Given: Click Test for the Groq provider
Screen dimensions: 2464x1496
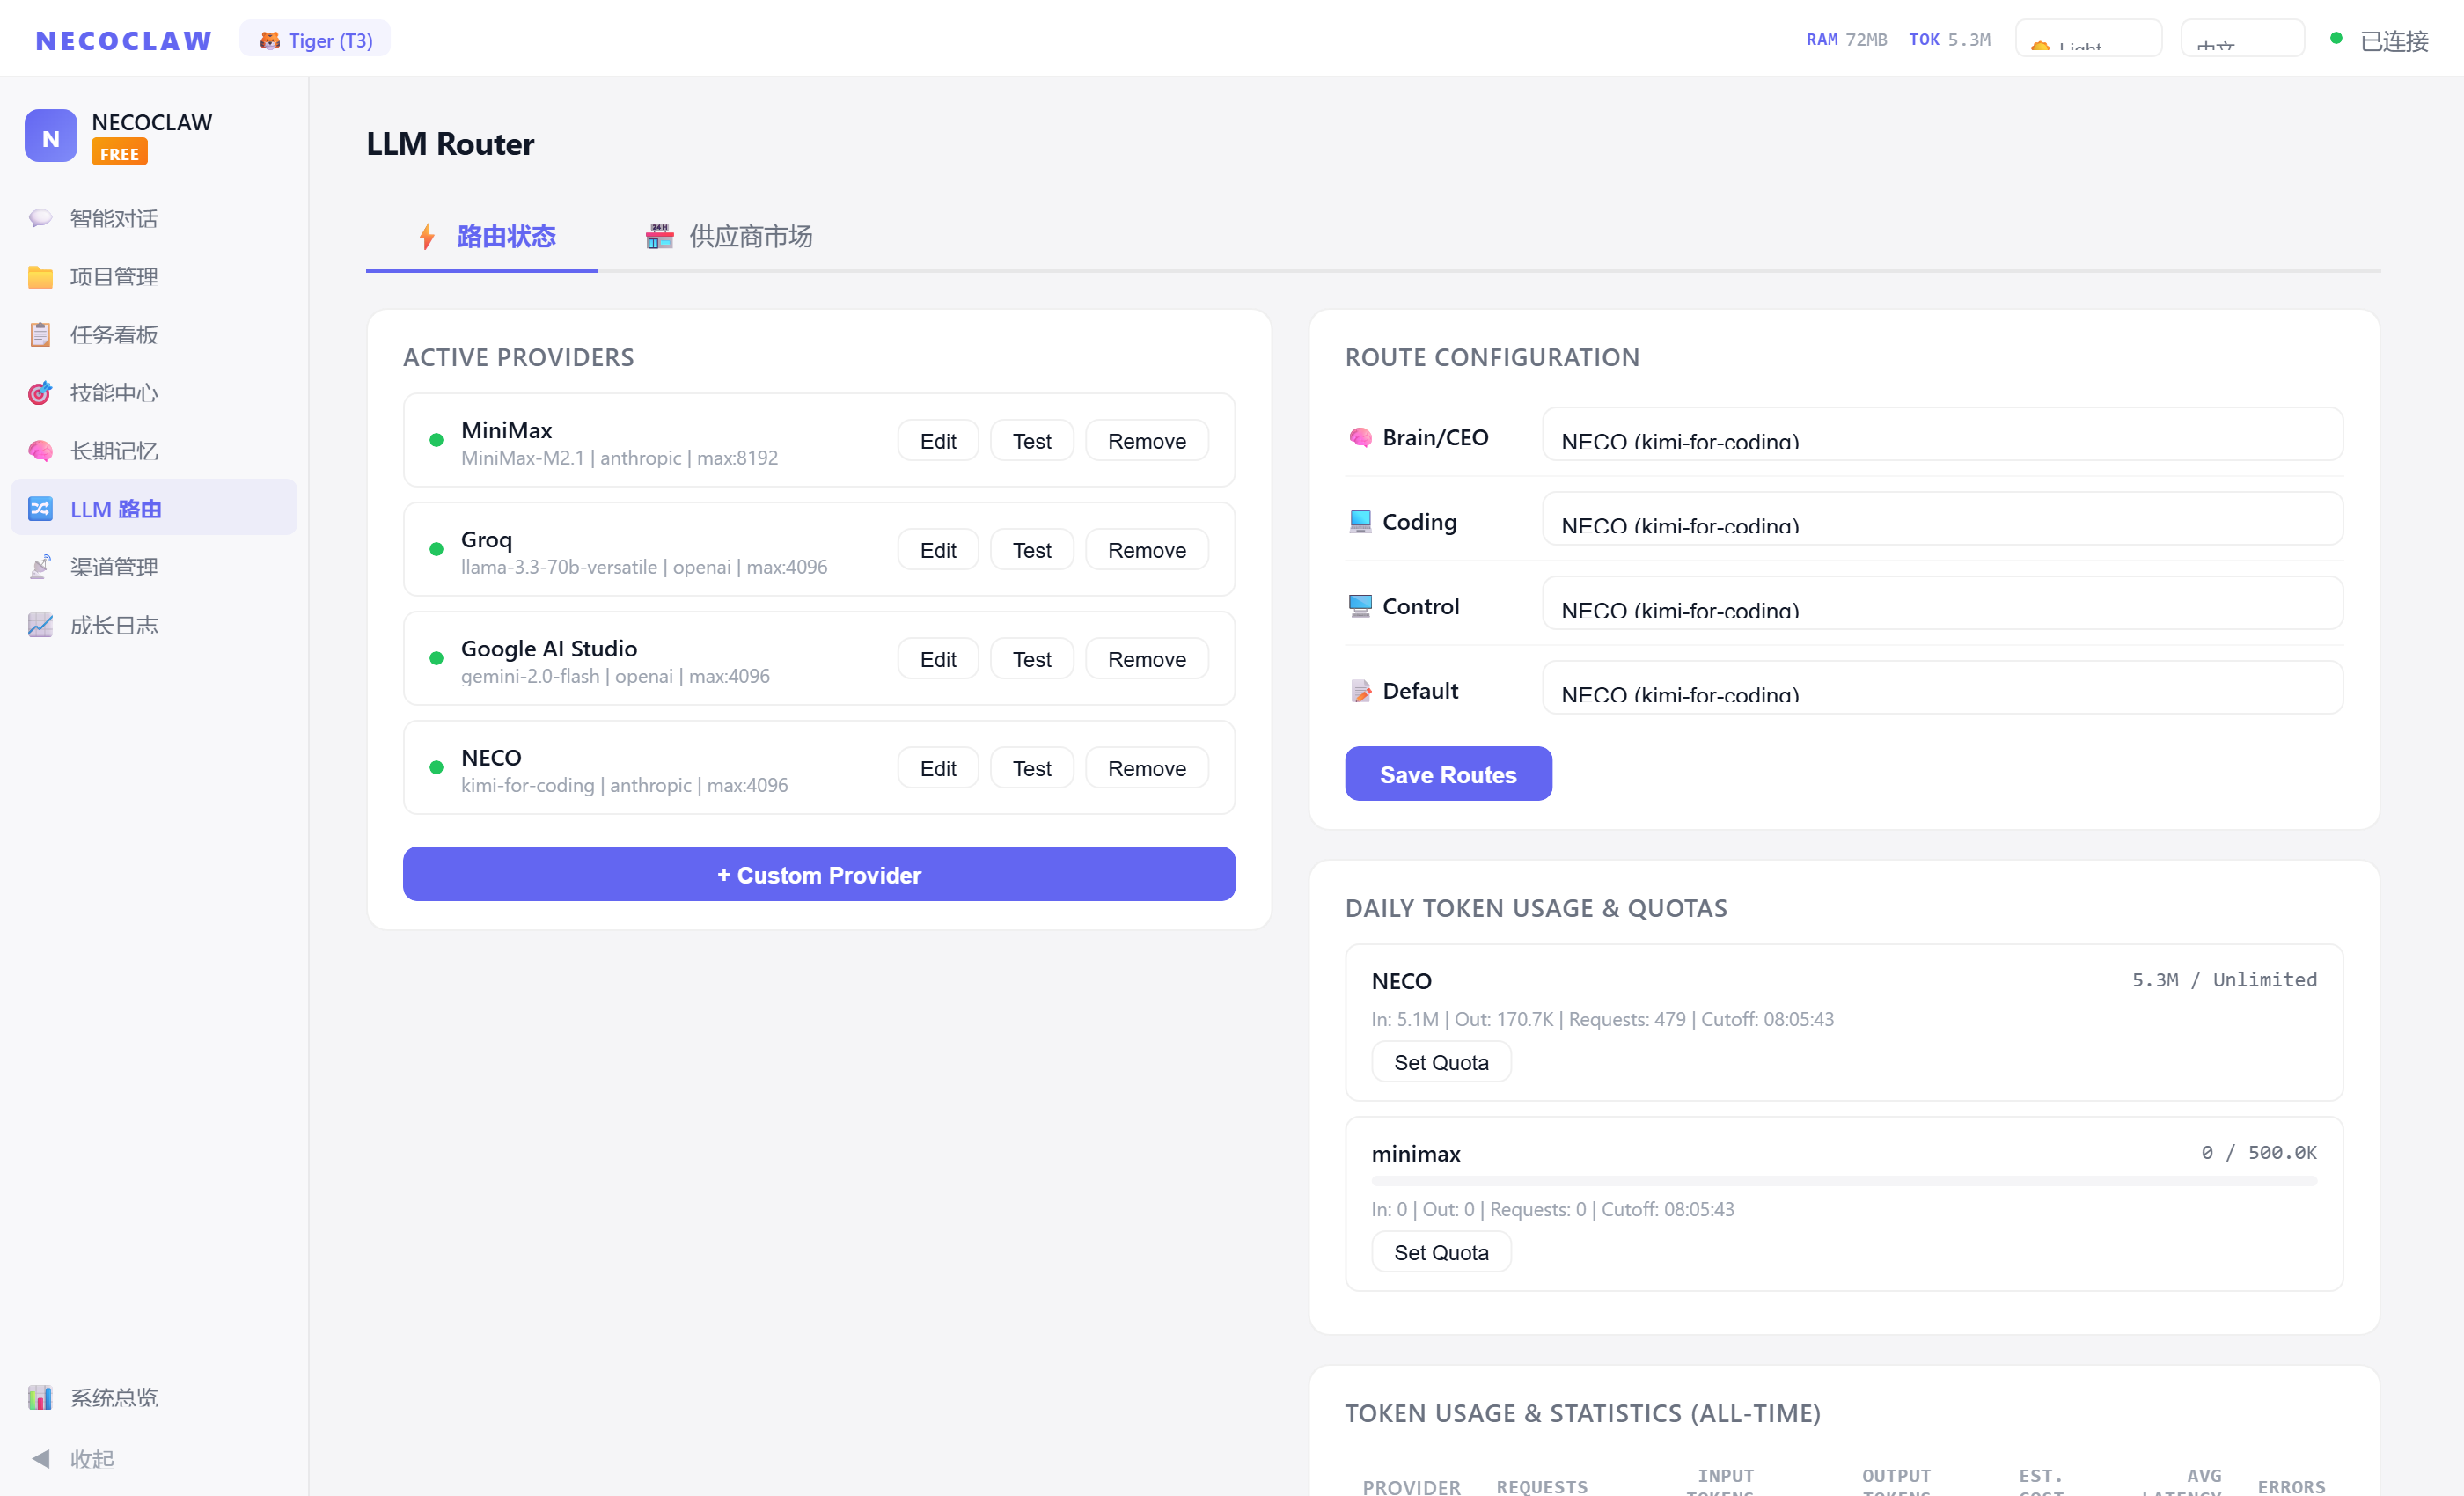Looking at the screenshot, I should pyautogui.click(x=1031, y=550).
